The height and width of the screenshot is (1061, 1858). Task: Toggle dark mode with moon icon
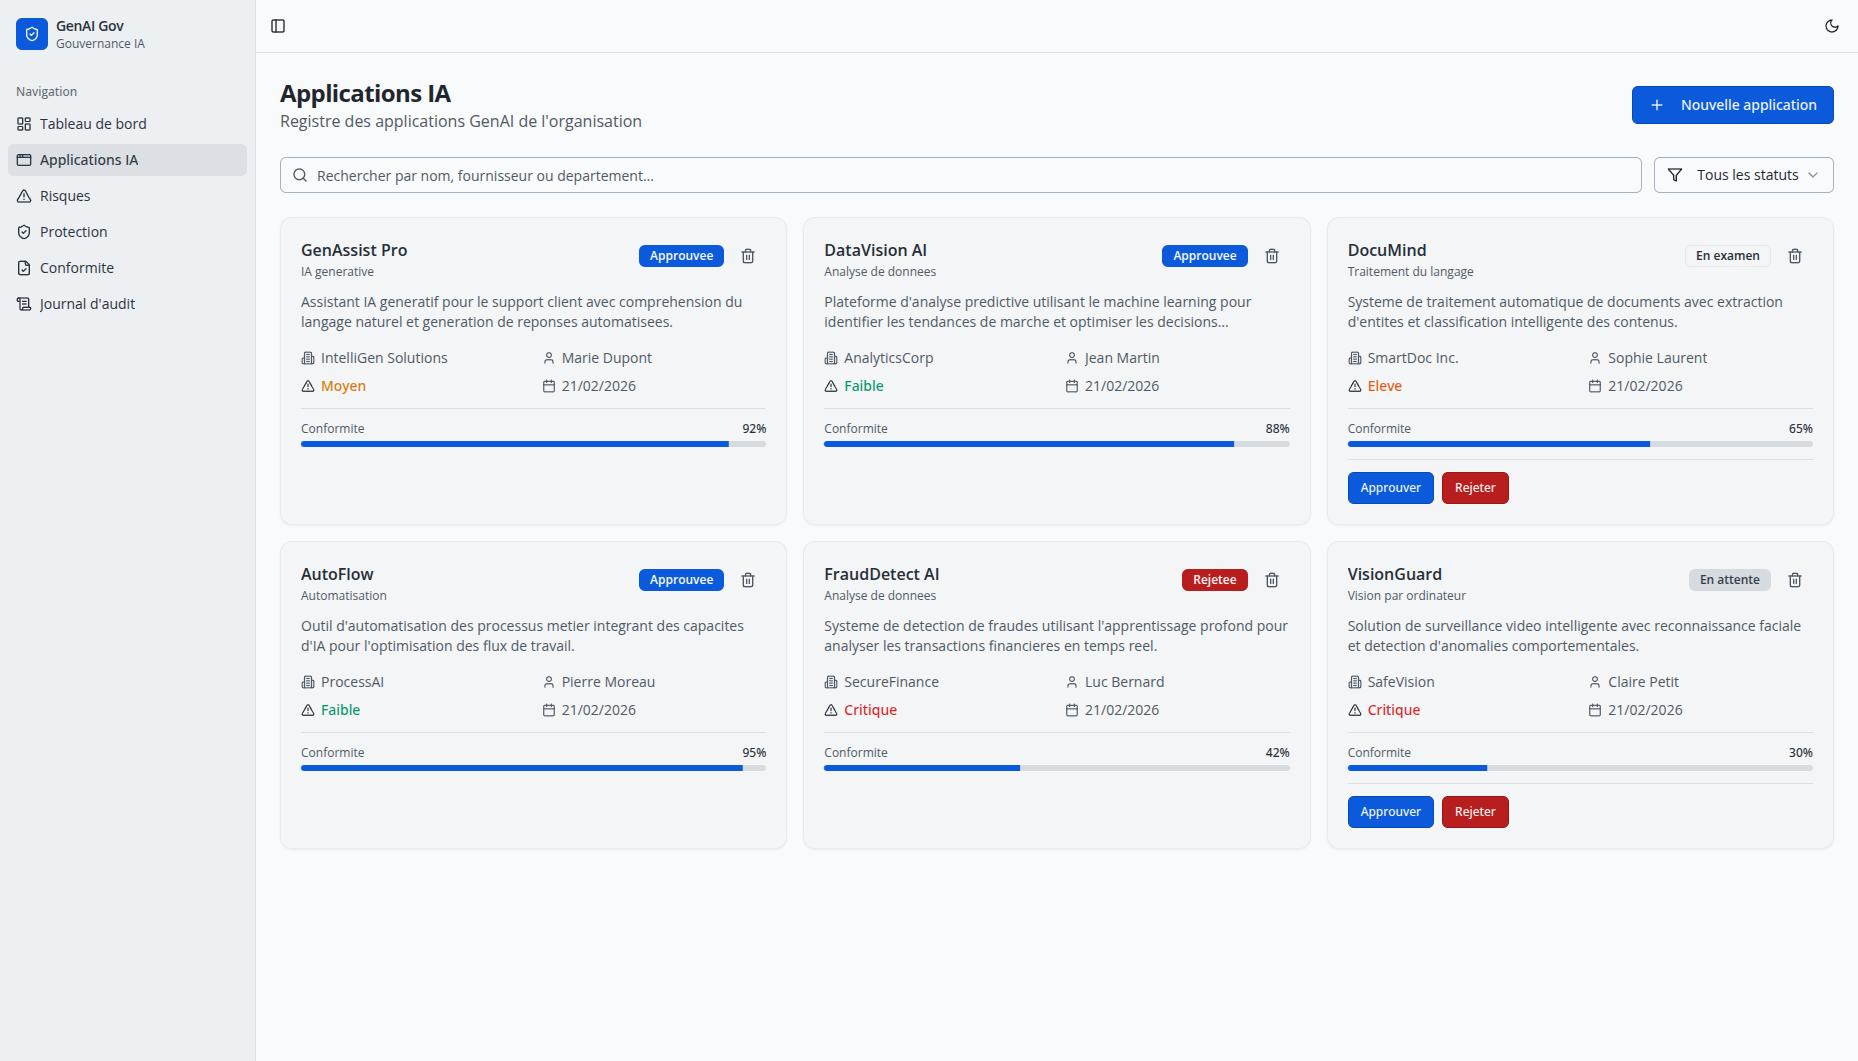click(x=1832, y=26)
